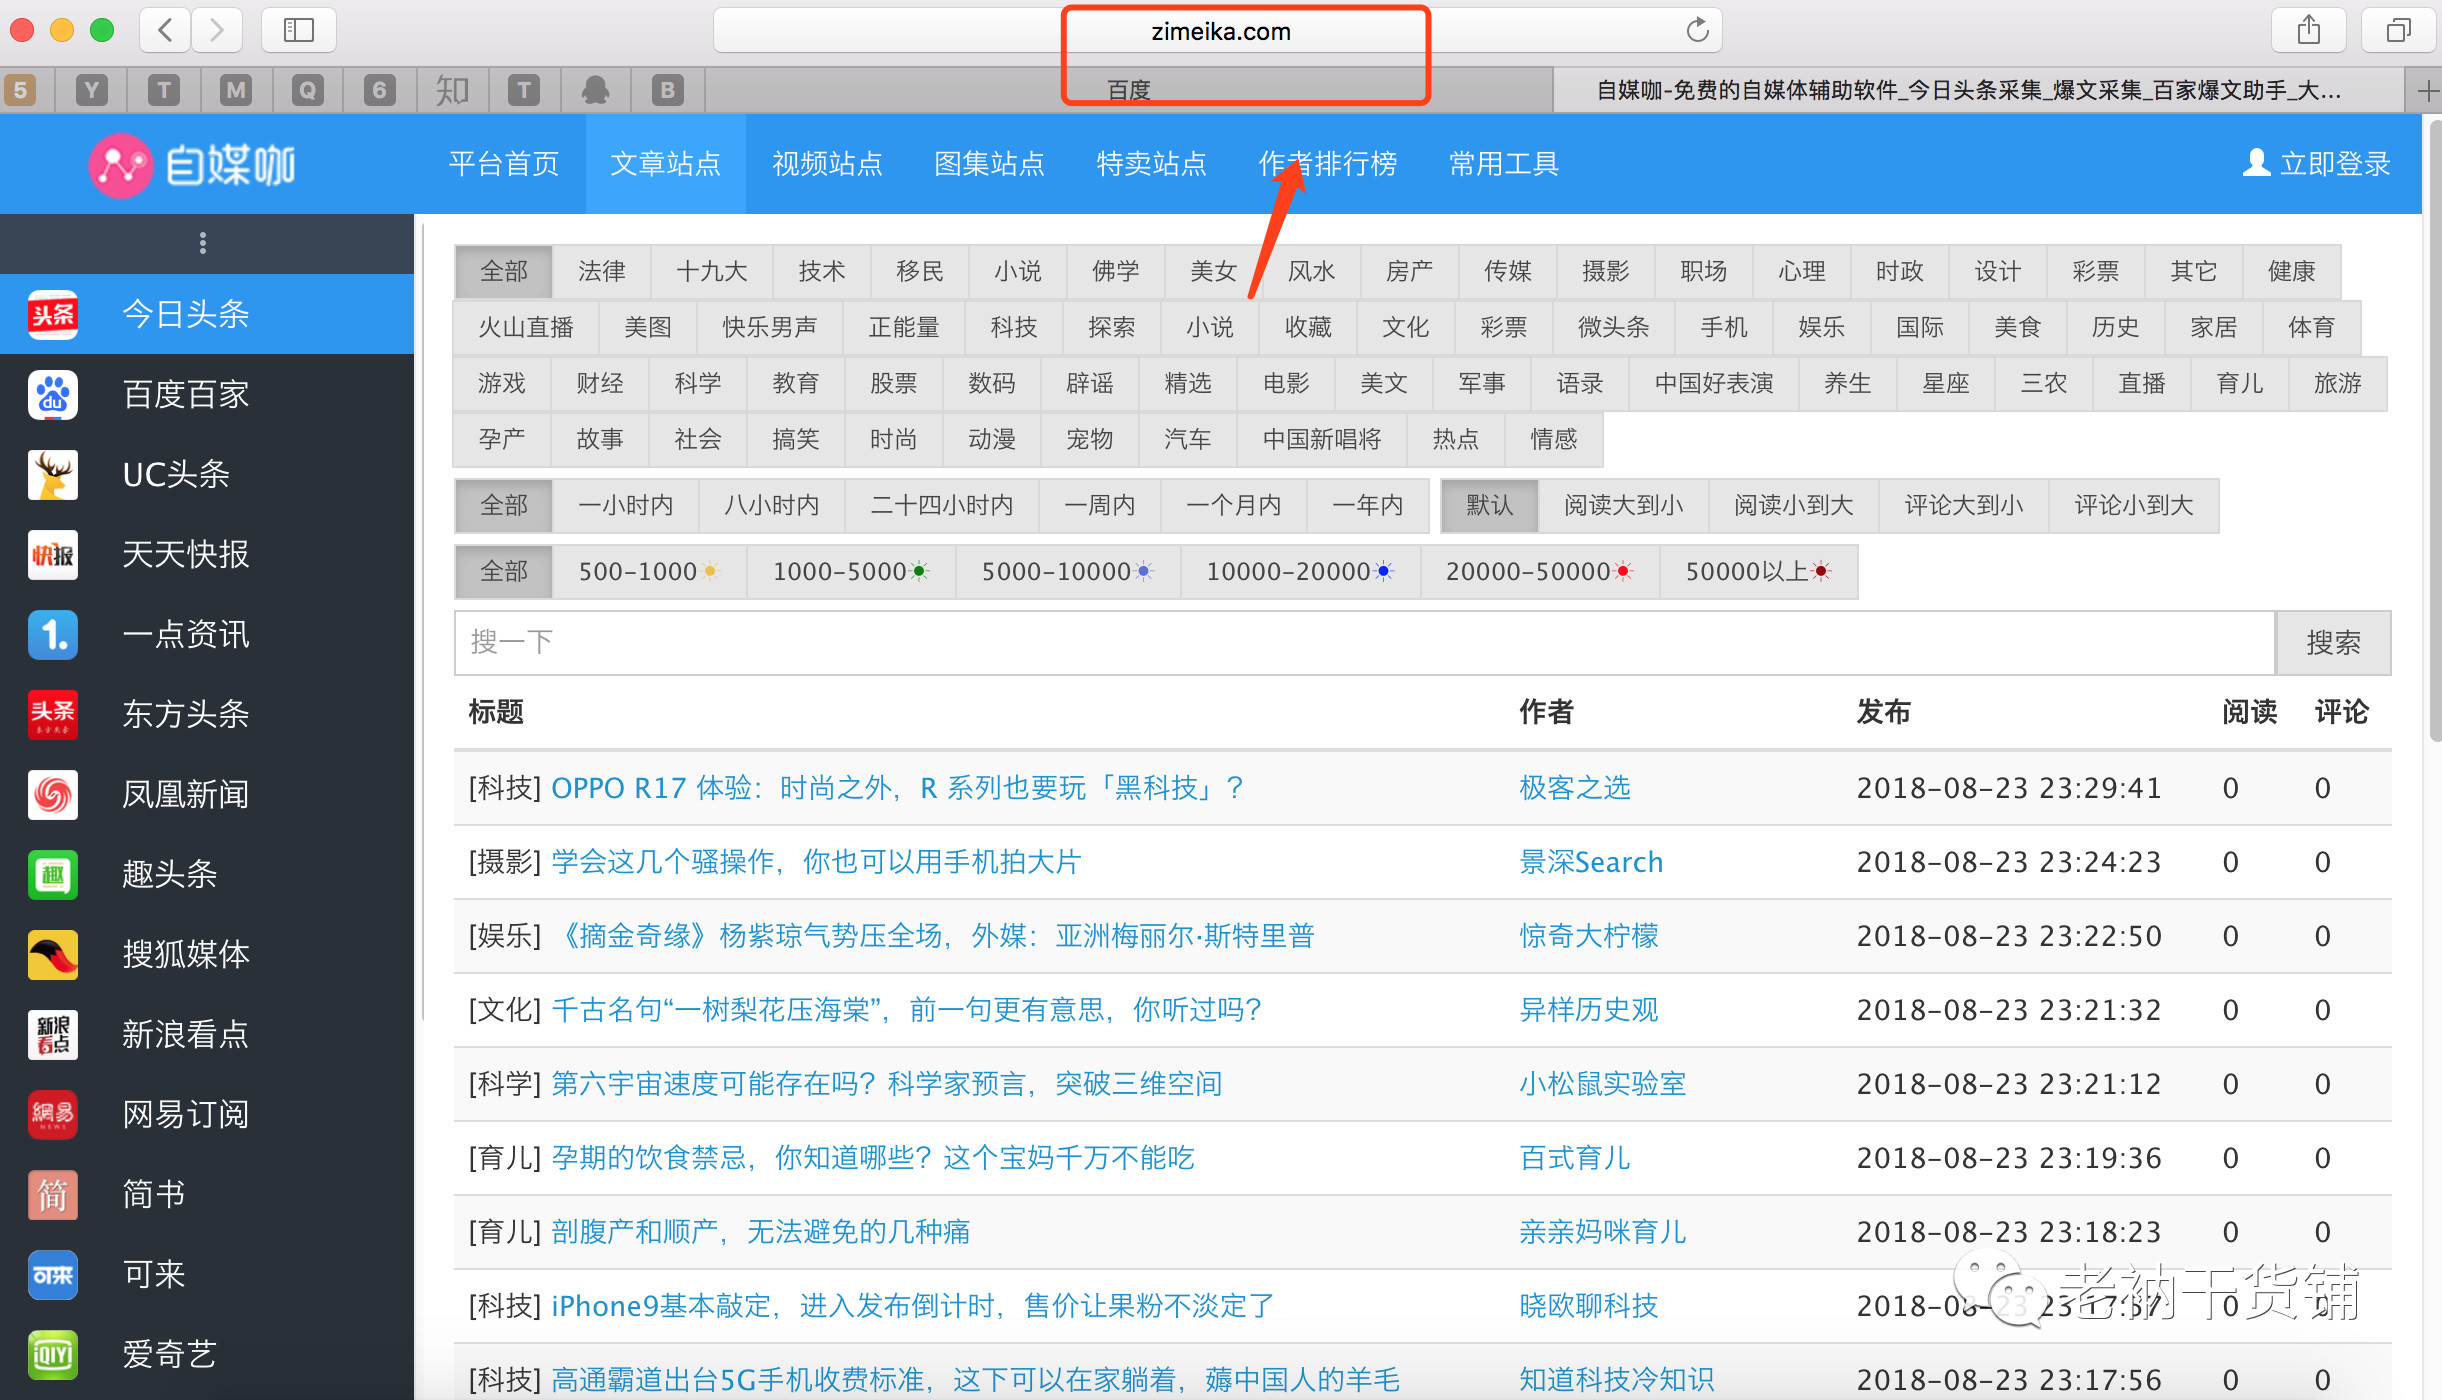Select 新浪看点 platform icon

(53, 1034)
